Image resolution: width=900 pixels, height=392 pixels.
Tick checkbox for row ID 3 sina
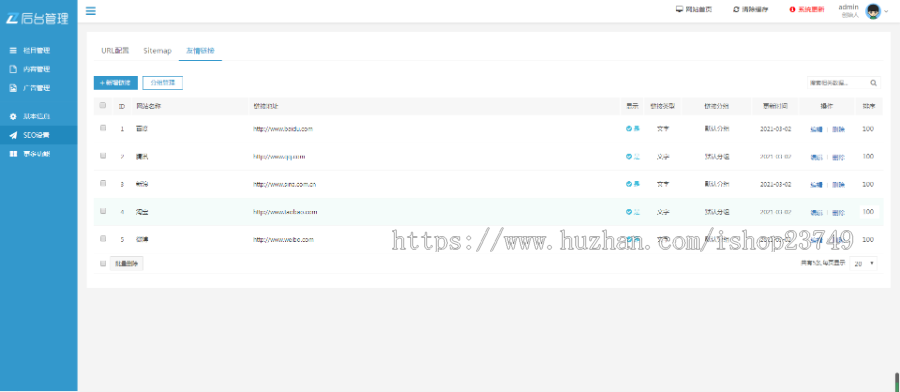(103, 183)
